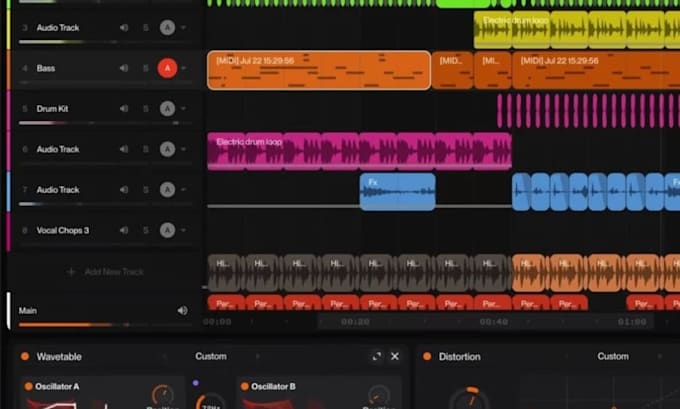Select the Vocal Chops 3 track name
Screen dimensions: 680x409
pyautogui.click(x=63, y=230)
